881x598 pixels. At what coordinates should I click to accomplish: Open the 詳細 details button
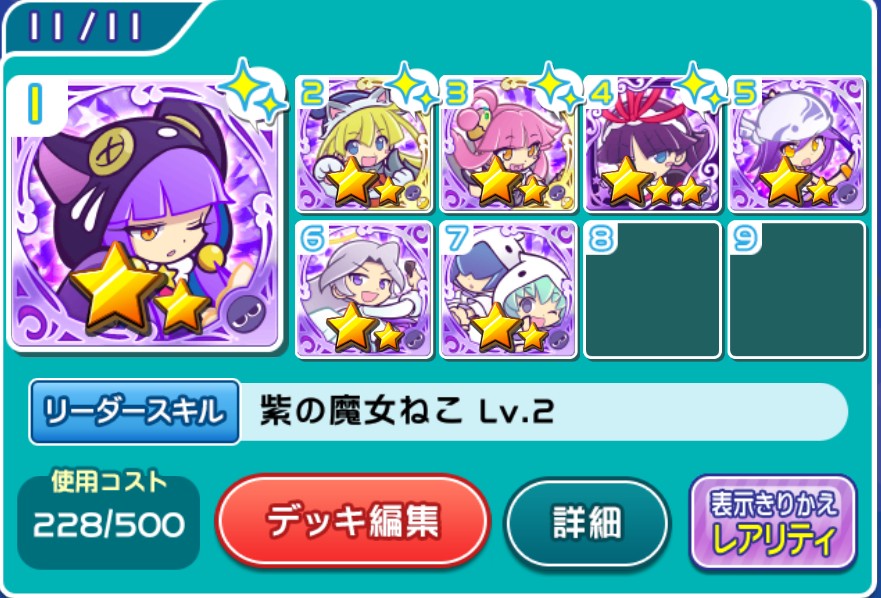[x=588, y=523]
